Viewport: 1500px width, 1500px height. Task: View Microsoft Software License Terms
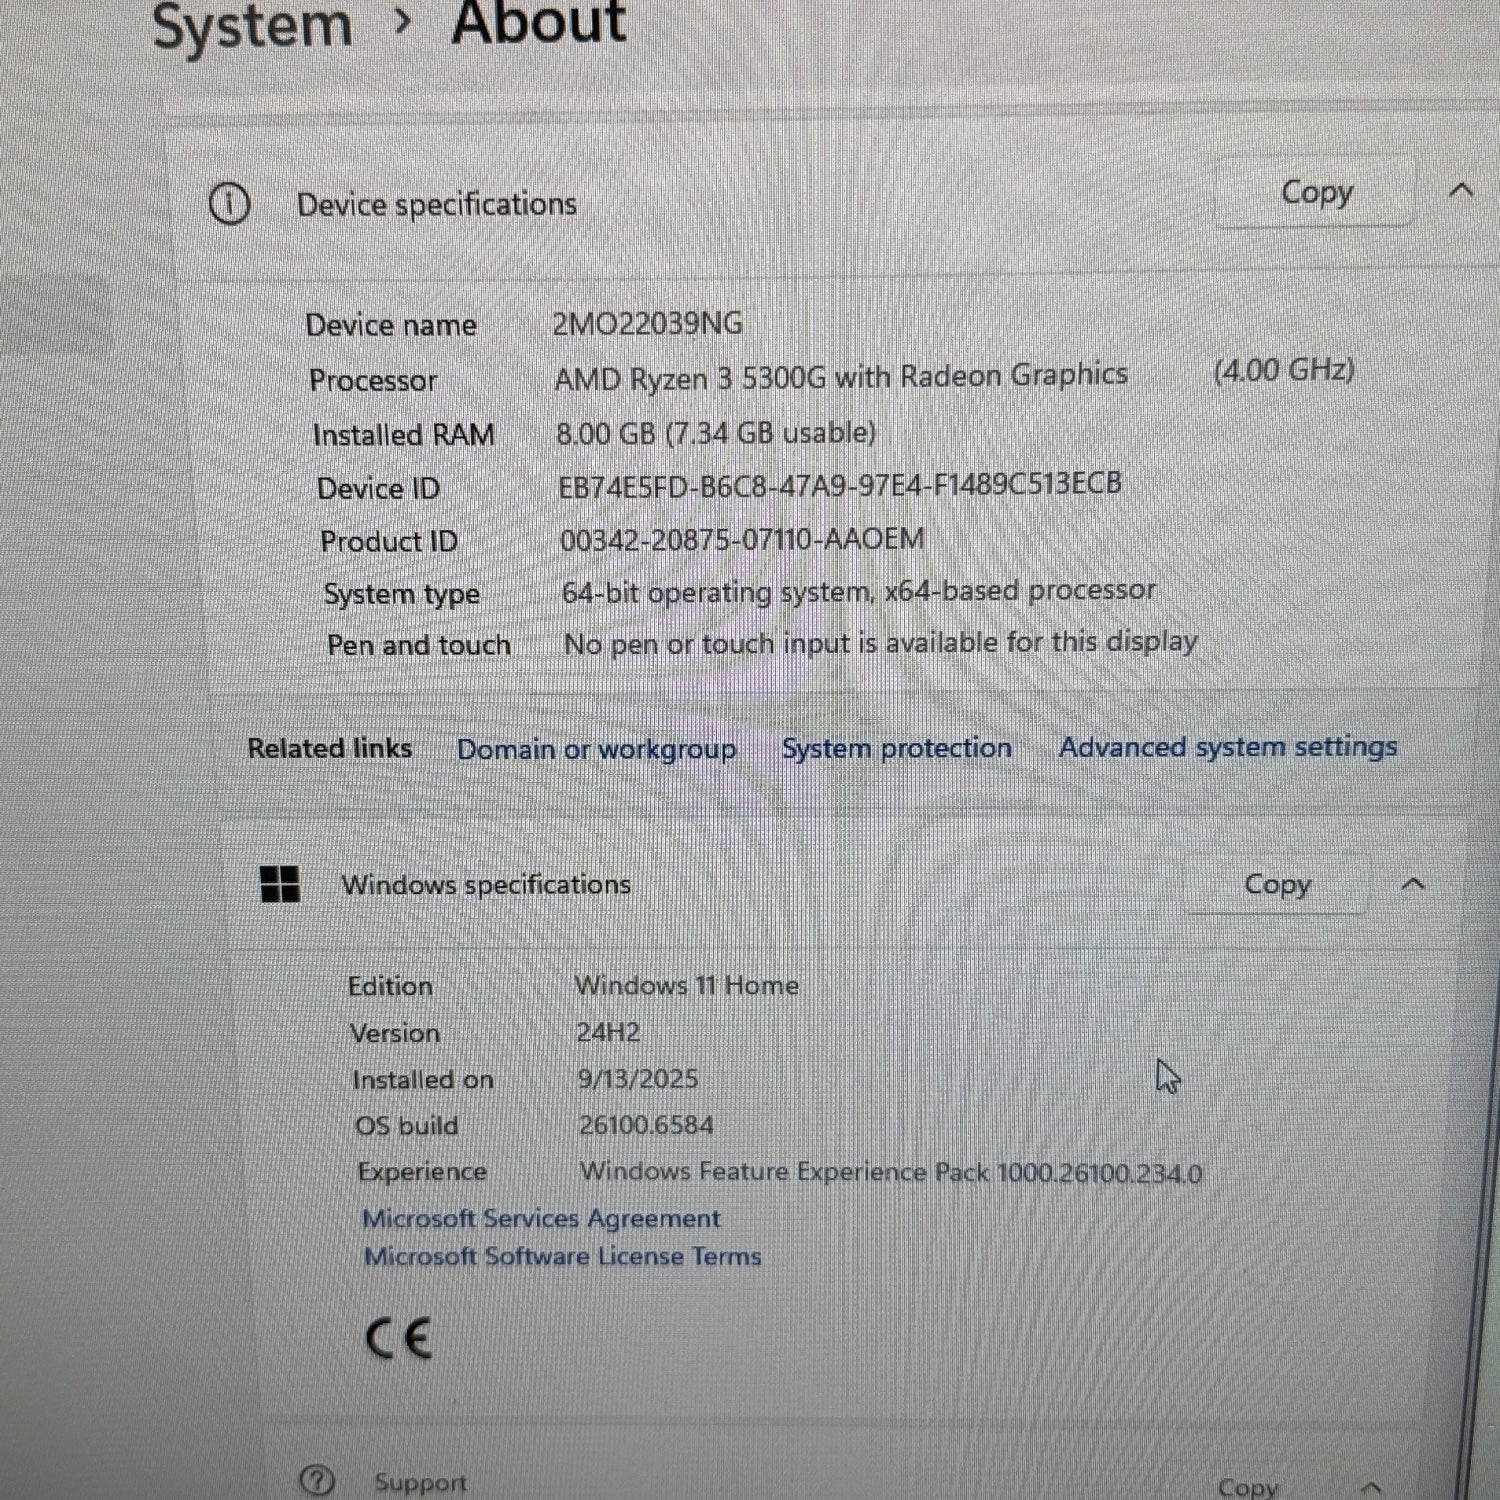pyautogui.click(x=562, y=1256)
